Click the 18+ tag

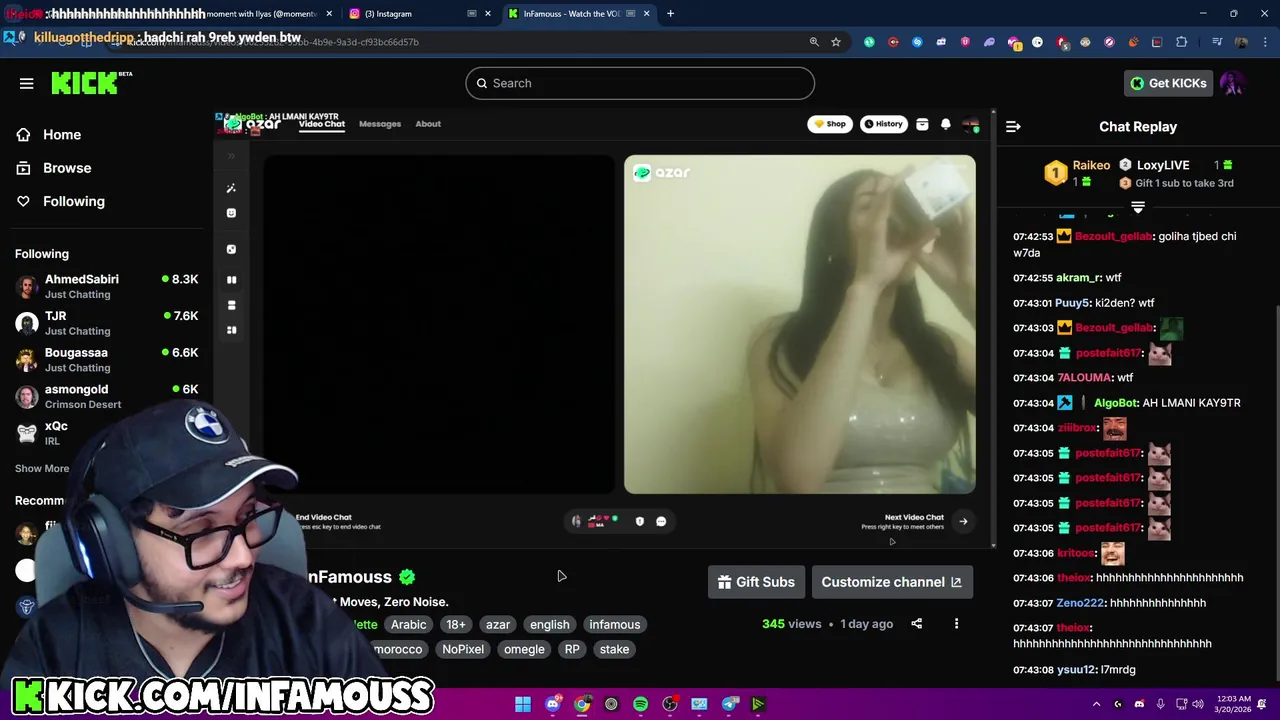pos(456,624)
